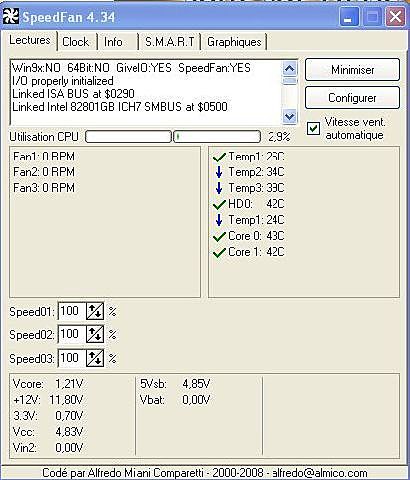Click the Speed01 up/down spinner

point(95,311)
